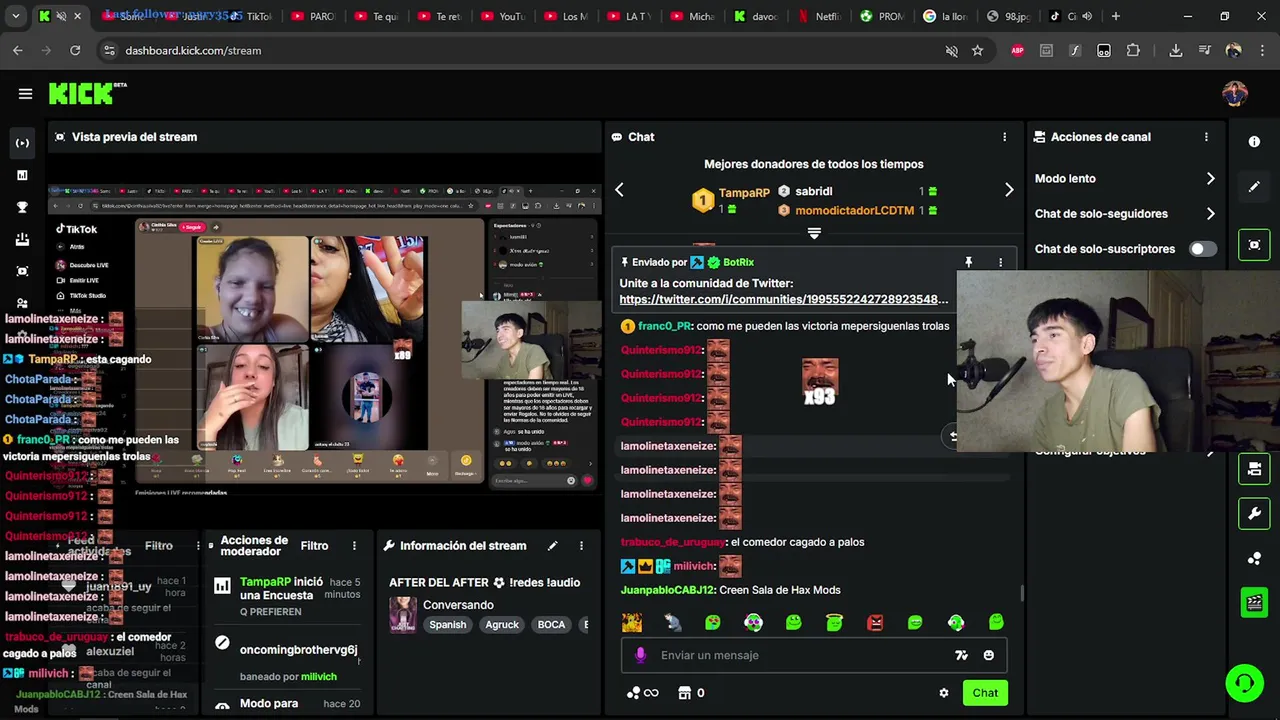Open Filtro in activity feed panel
The height and width of the screenshot is (720, 1280).
tap(158, 546)
